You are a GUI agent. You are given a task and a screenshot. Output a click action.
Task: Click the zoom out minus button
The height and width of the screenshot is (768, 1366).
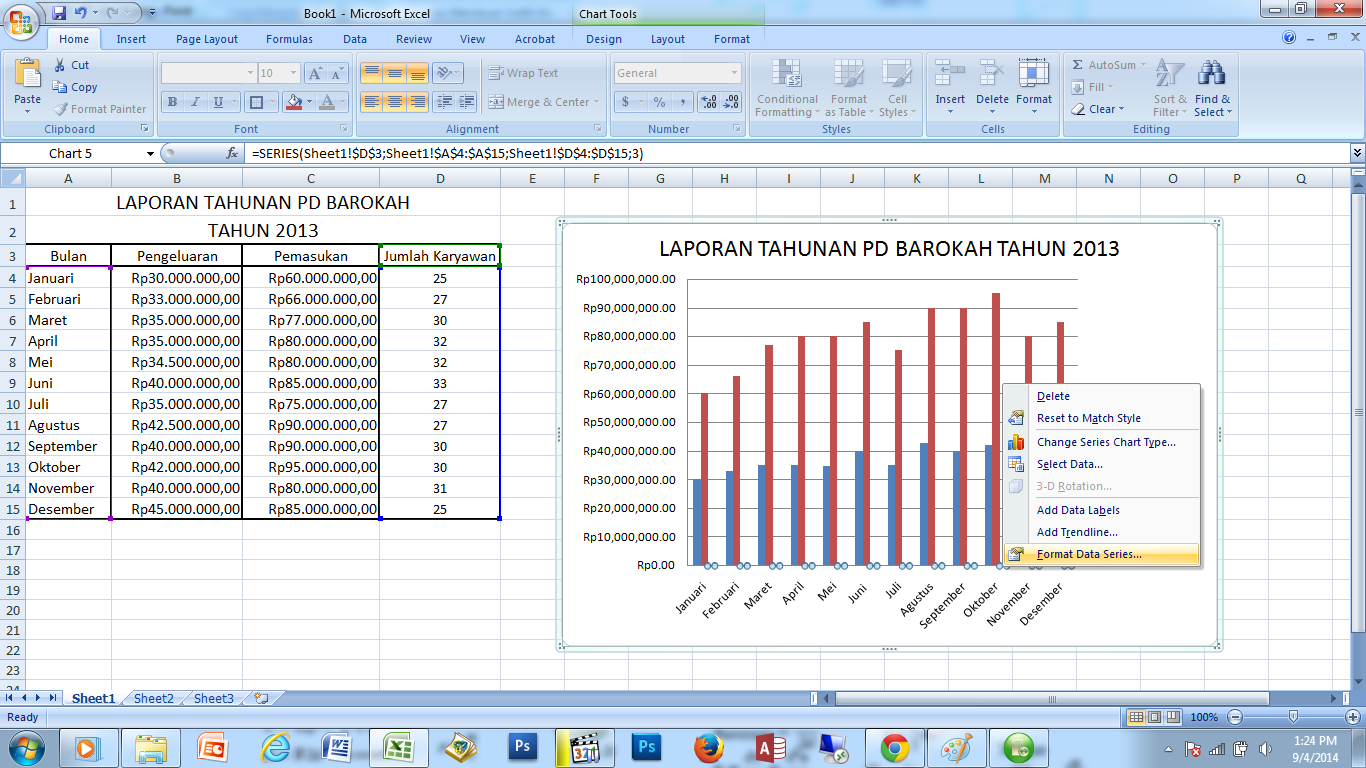point(1234,717)
